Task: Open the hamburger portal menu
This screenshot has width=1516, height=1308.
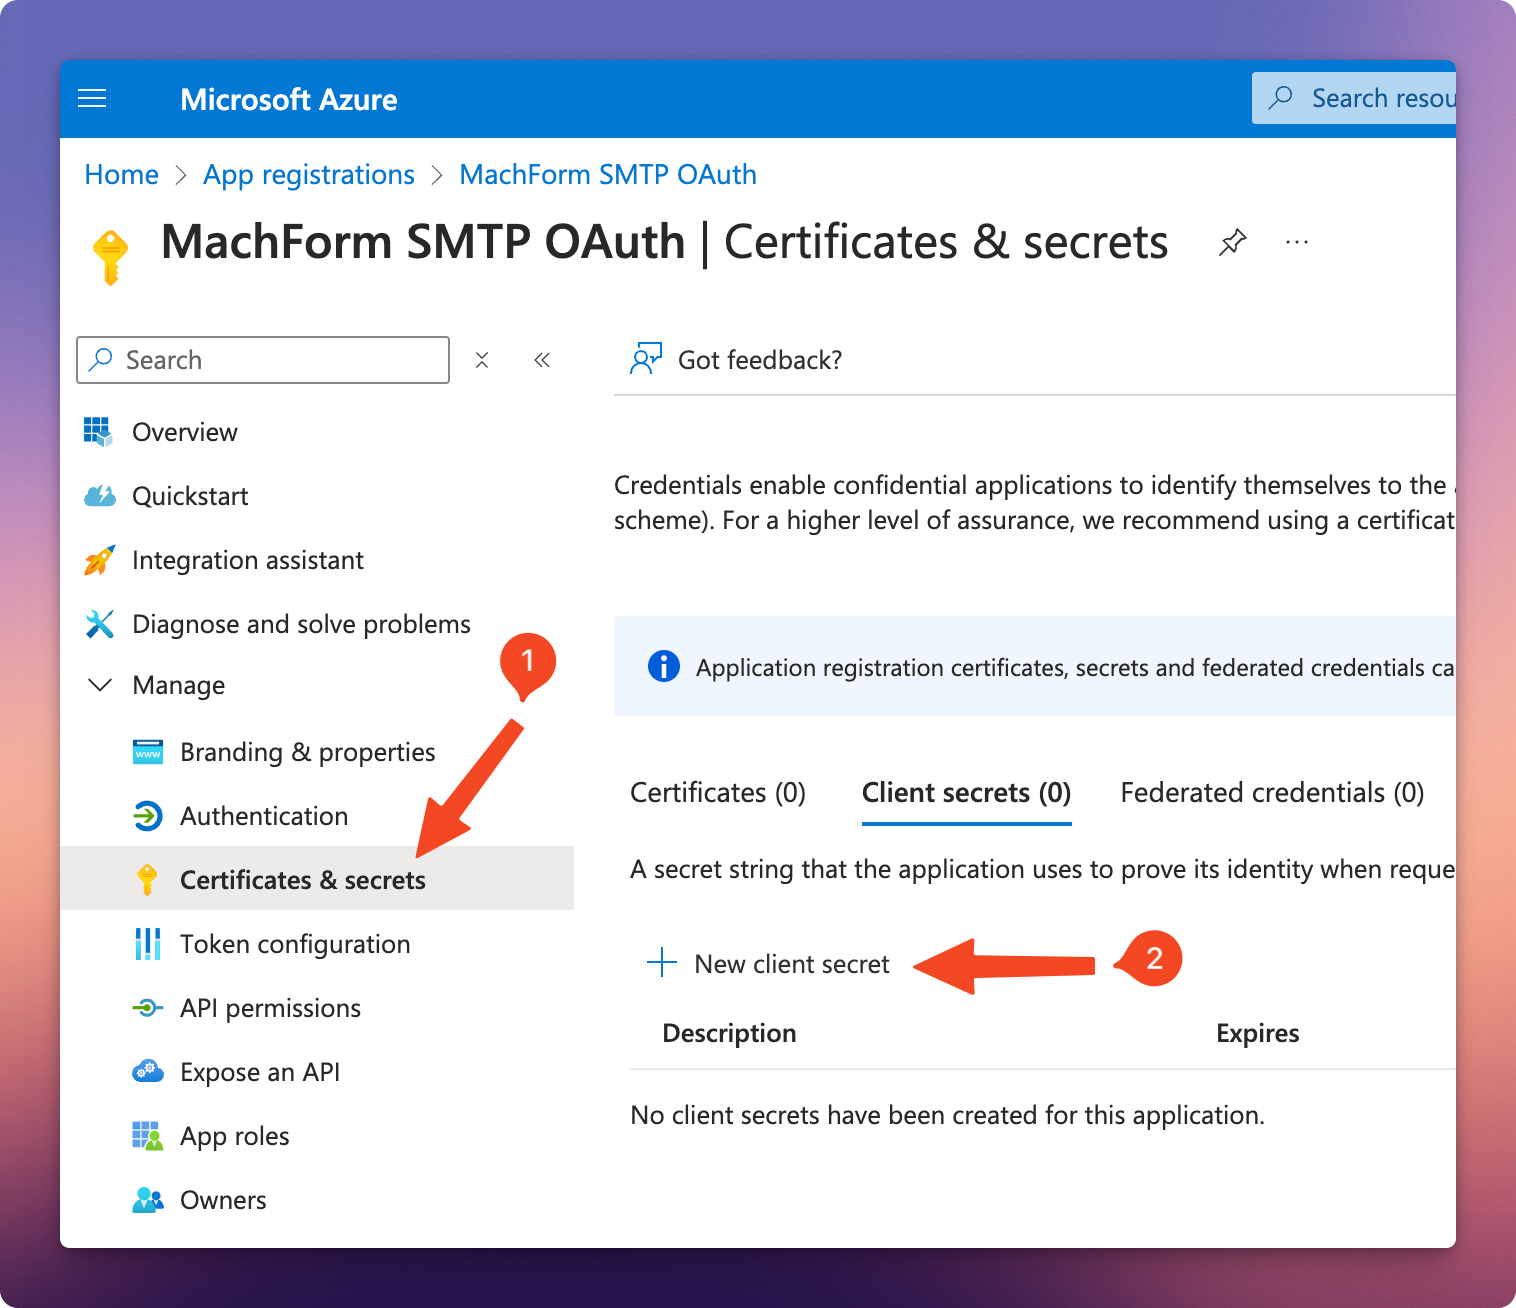Action: click(x=92, y=98)
